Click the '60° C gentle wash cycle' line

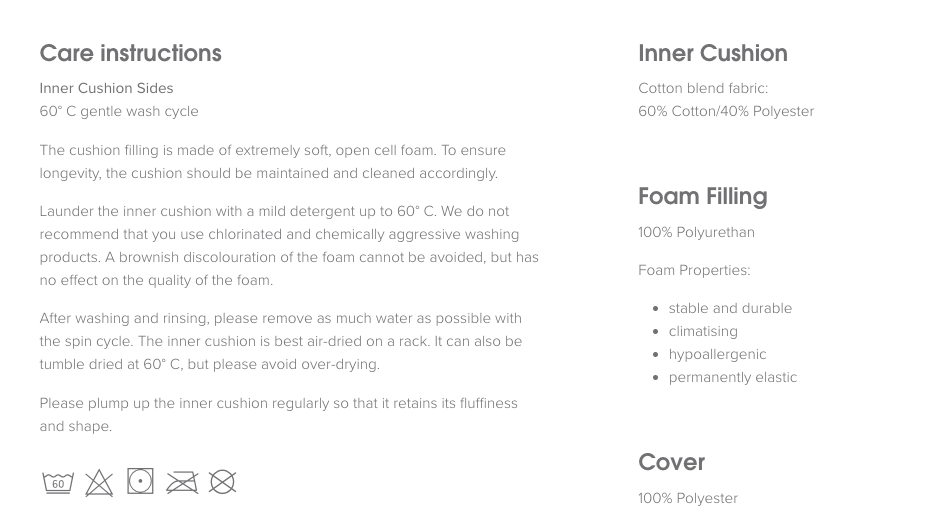click(x=119, y=111)
